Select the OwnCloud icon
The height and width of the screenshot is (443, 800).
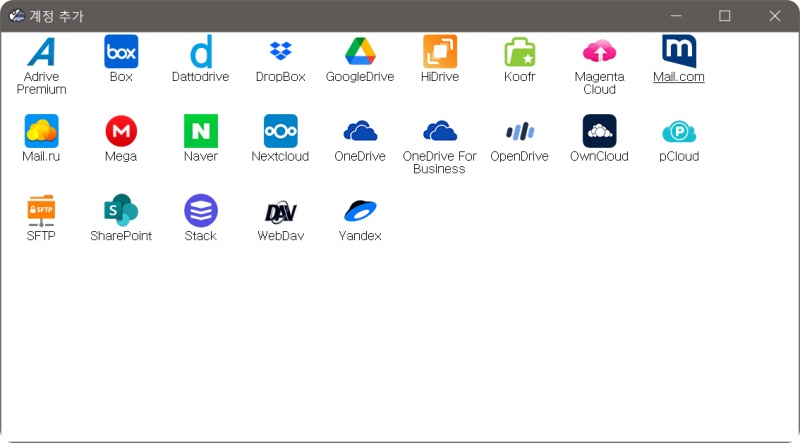(x=599, y=131)
